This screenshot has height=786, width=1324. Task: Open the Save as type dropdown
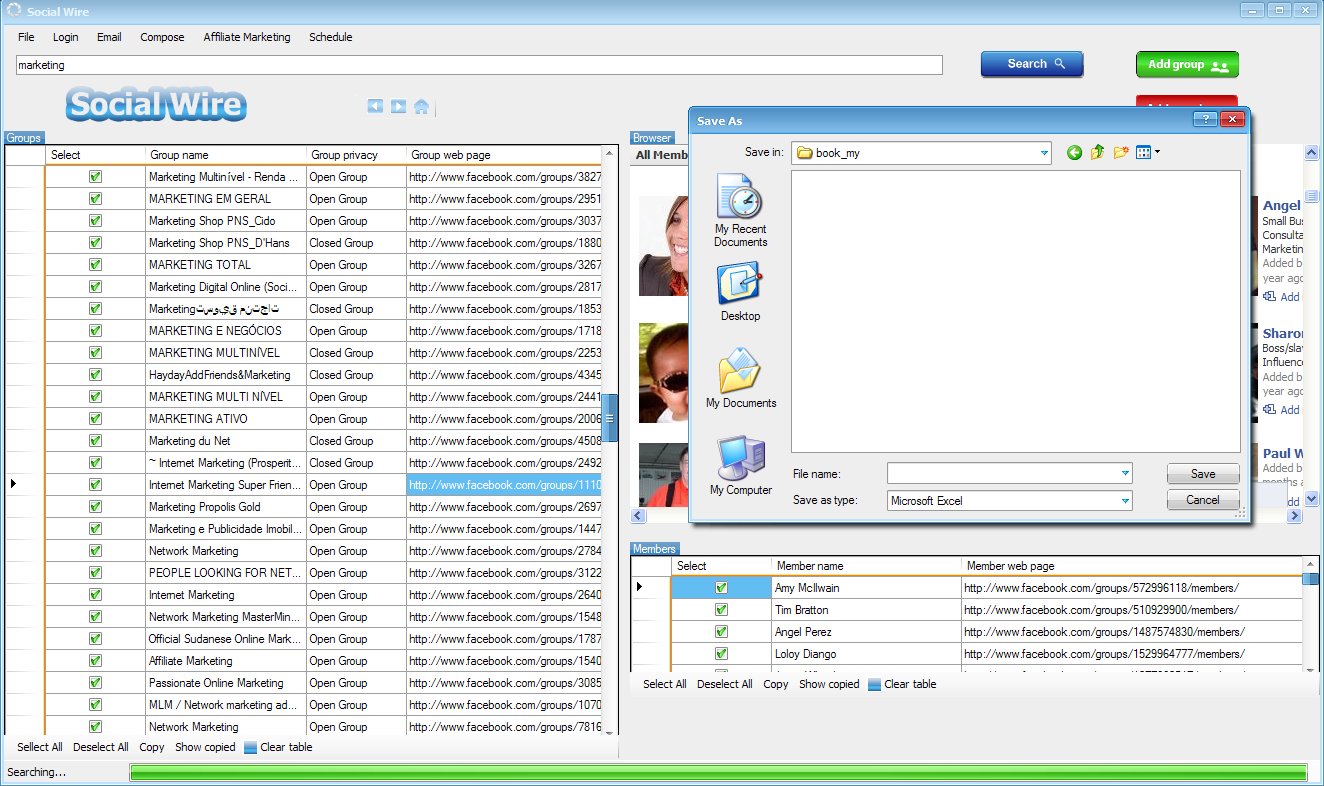point(1125,501)
